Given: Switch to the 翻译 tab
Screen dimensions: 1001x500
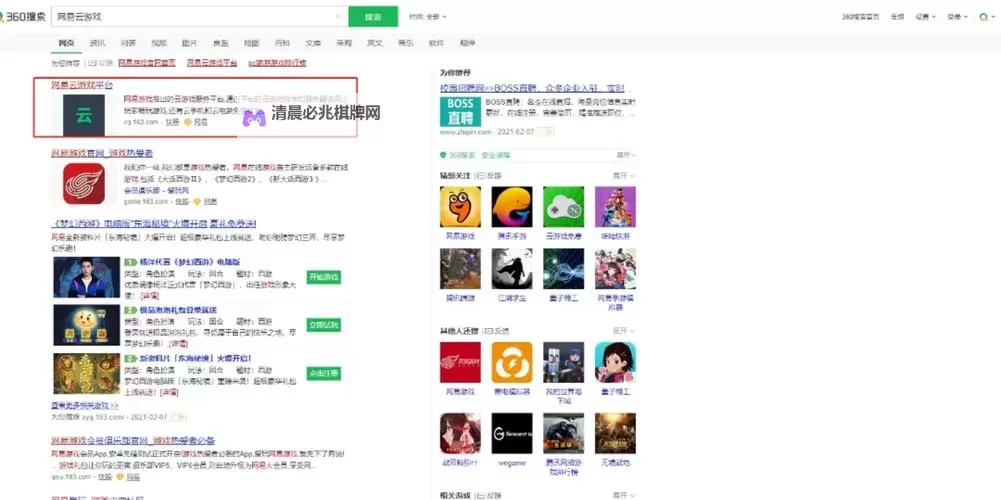Looking at the screenshot, I should point(467,43).
